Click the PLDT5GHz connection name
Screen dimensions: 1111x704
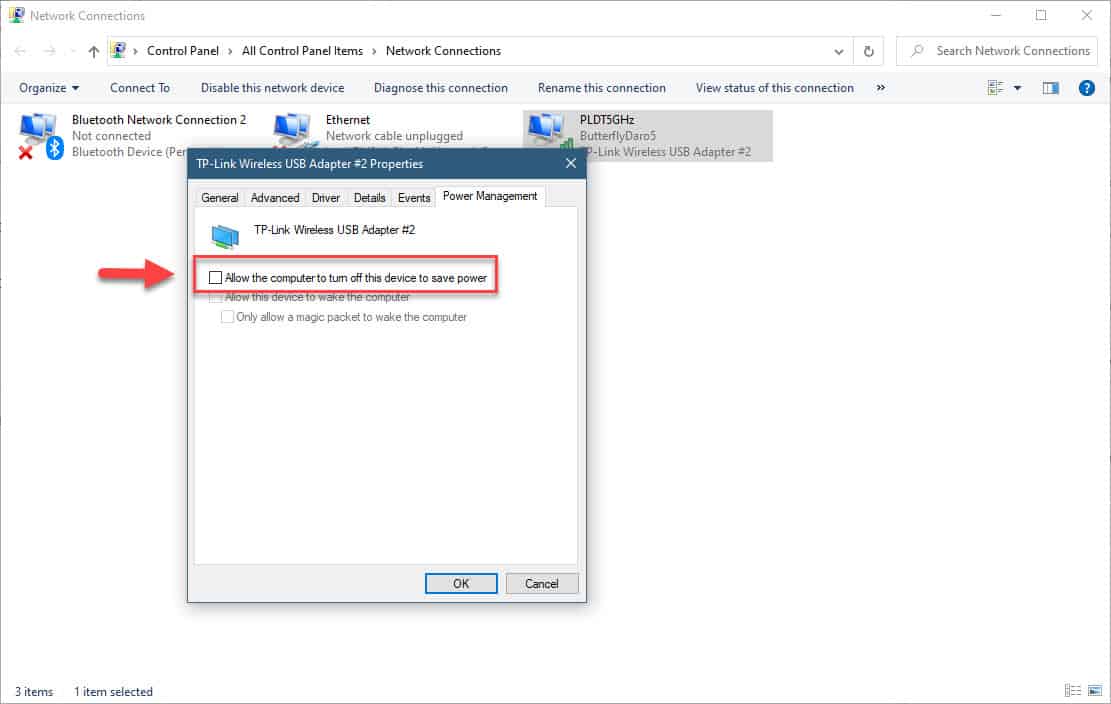pos(607,120)
